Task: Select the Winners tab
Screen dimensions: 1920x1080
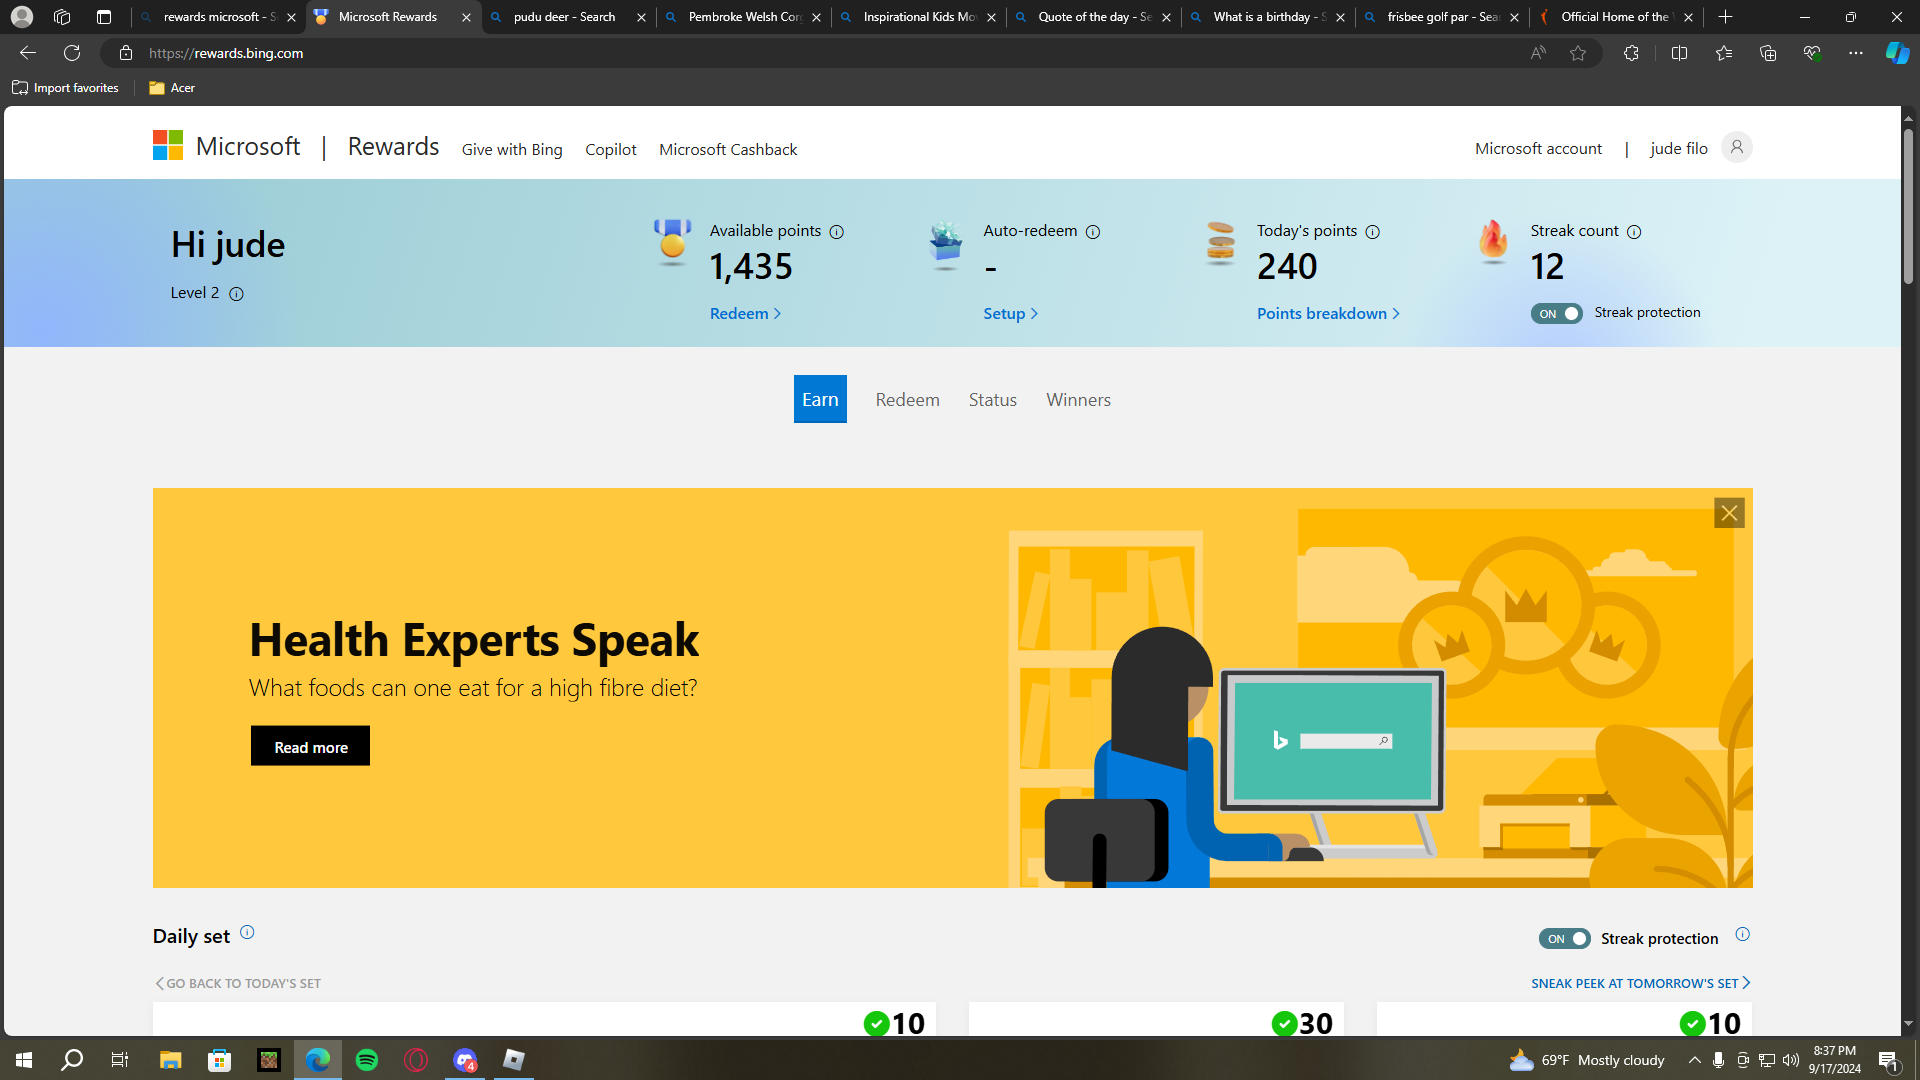Action: 1078,400
